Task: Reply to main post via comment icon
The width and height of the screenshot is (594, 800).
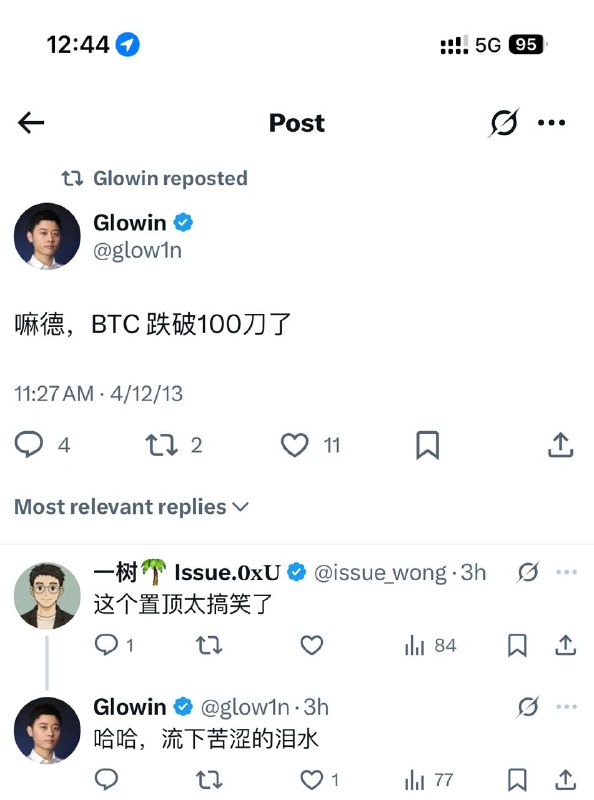Action: [29, 444]
